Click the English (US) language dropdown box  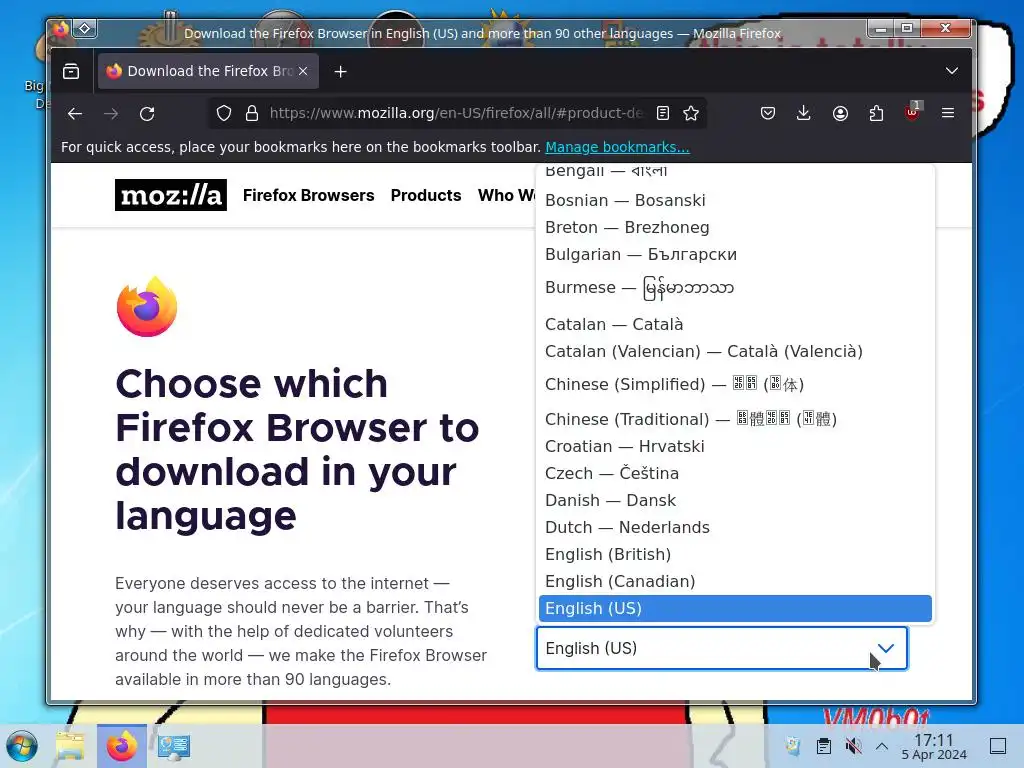click(722, 648)
